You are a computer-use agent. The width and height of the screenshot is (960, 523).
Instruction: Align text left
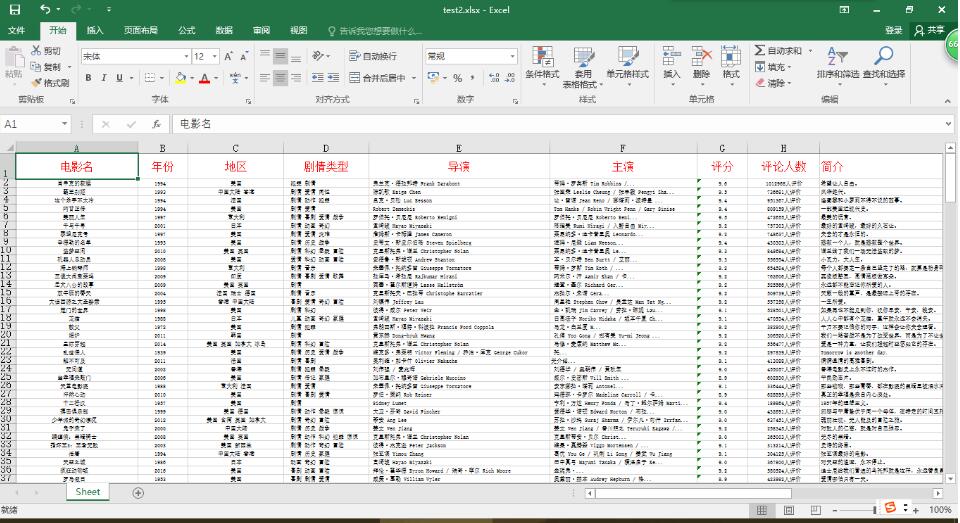(x=264, y=78)
